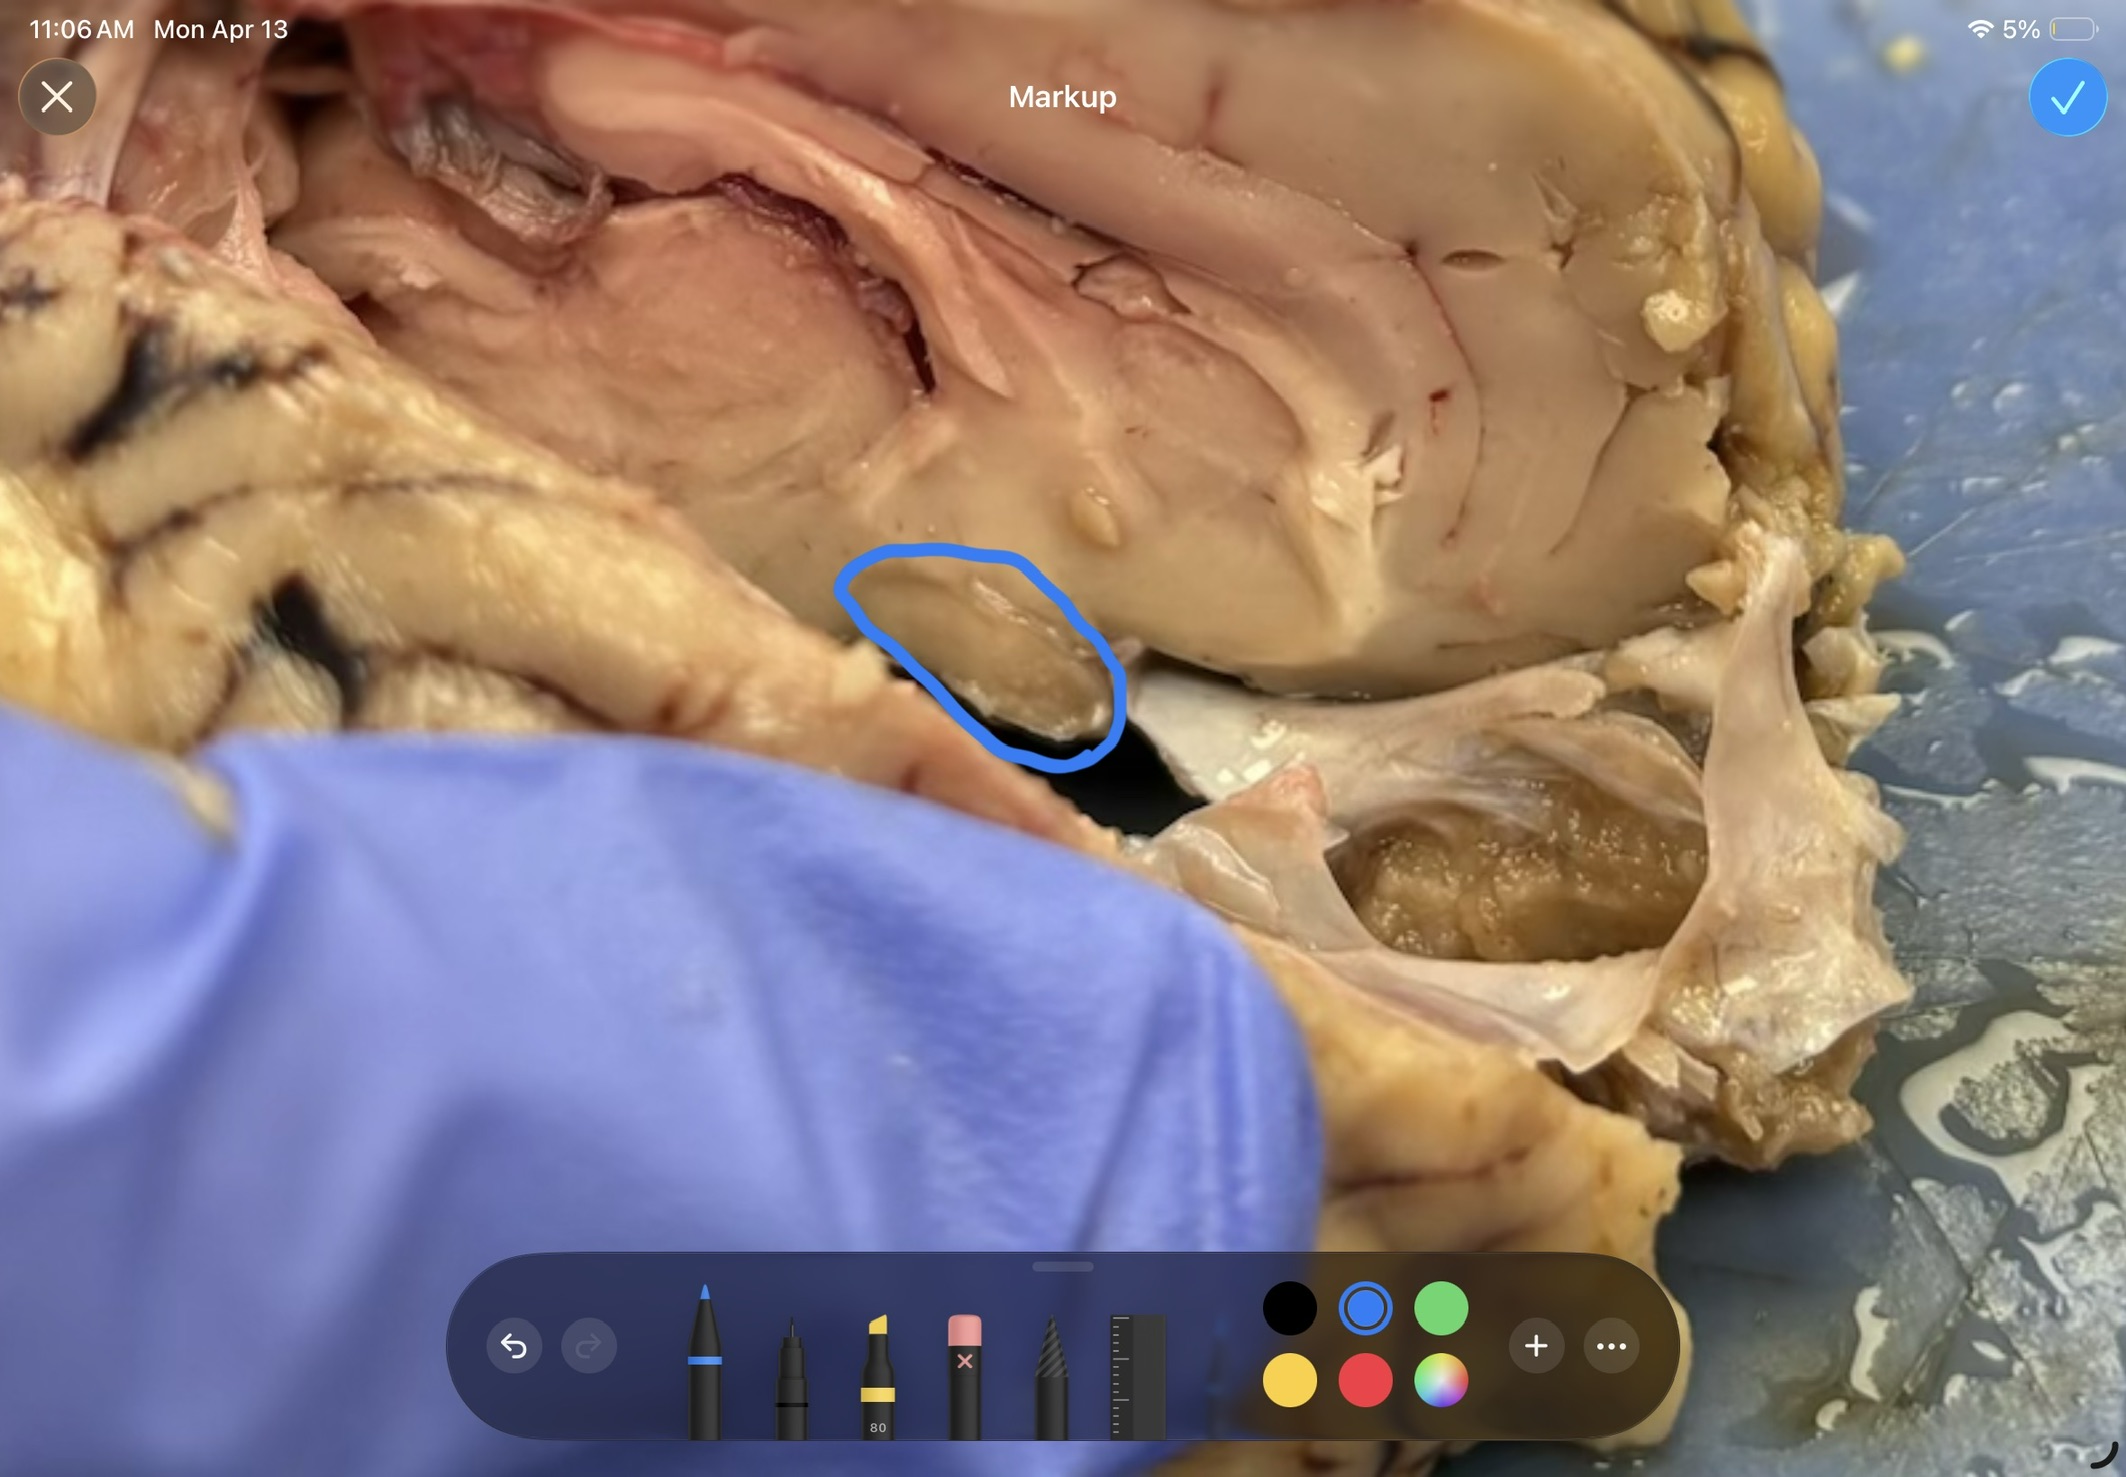Tap the undo arrow button
Screen dimensions: 2126x1477
tap(514, 1346)
